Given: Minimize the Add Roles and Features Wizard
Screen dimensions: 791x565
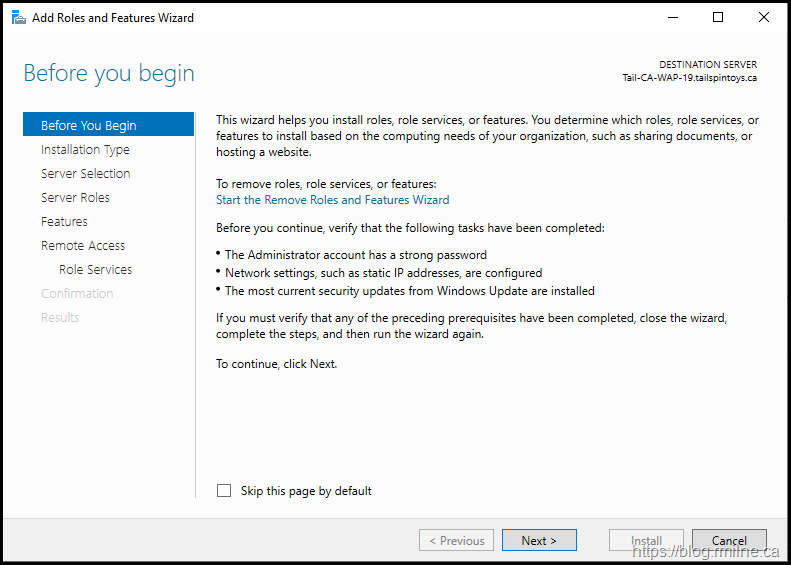Looking at the screenshot, I should click(672, 17).
